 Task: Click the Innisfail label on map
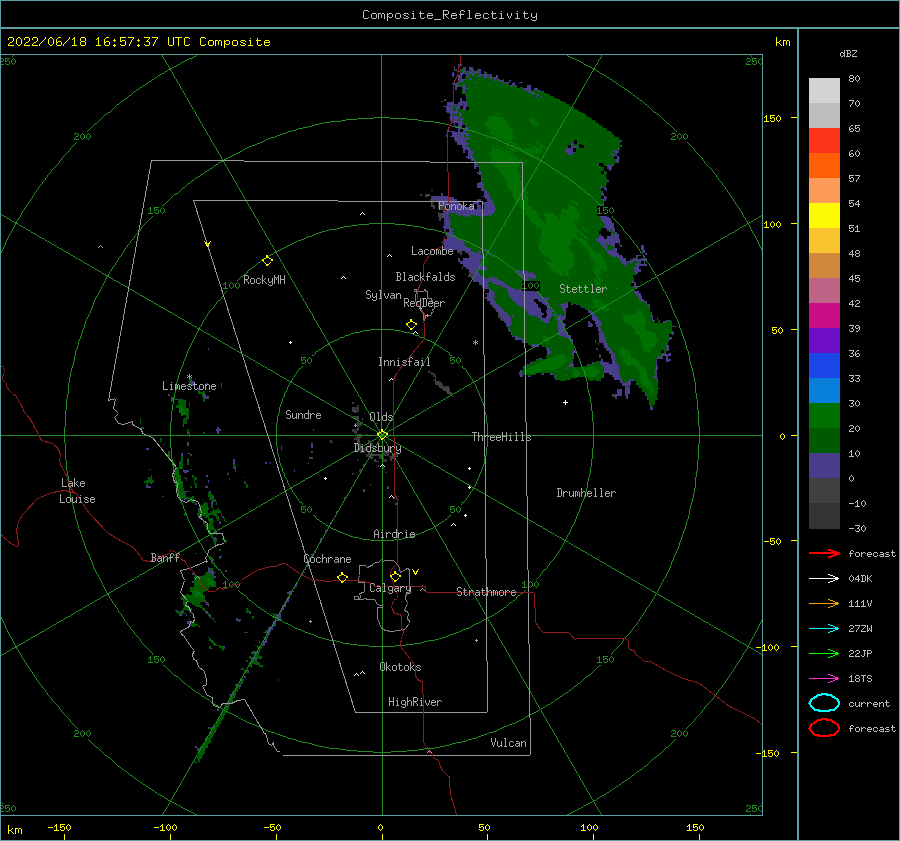pyautogui.click(x=404, y=362)
